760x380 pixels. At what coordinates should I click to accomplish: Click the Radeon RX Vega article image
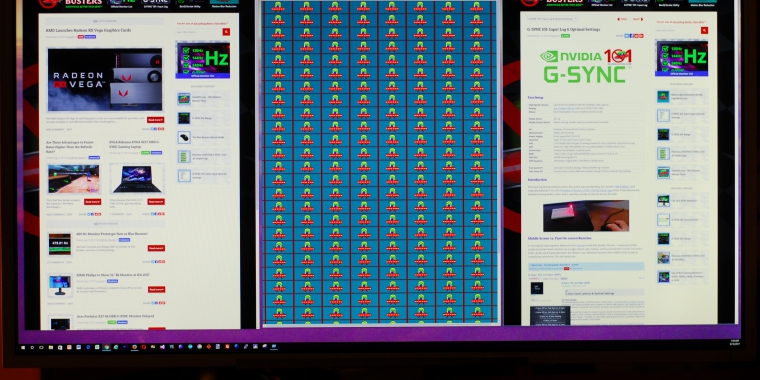click(x=105, y=79)
